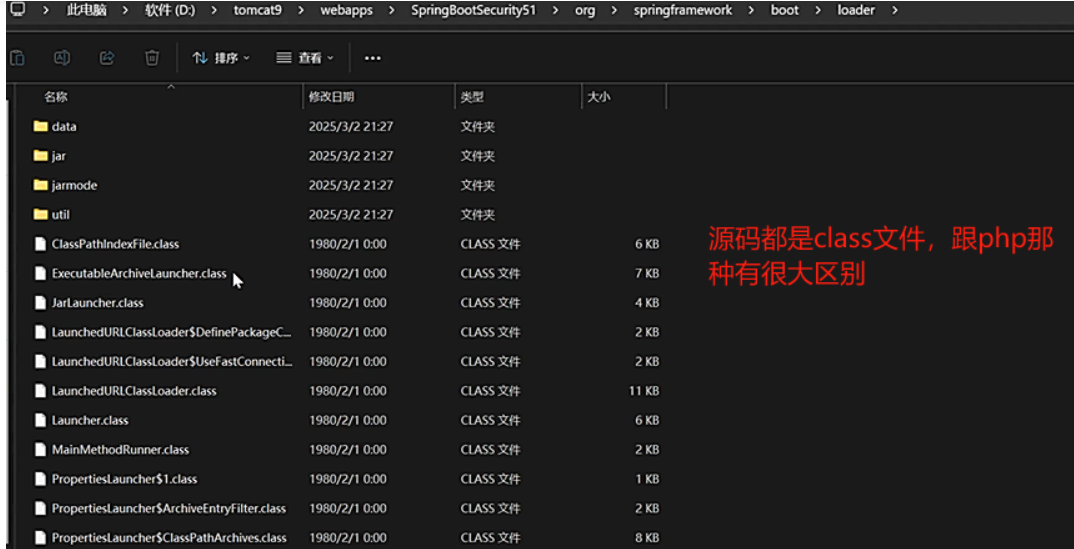Click the delete trash icon

click(152, 58)
